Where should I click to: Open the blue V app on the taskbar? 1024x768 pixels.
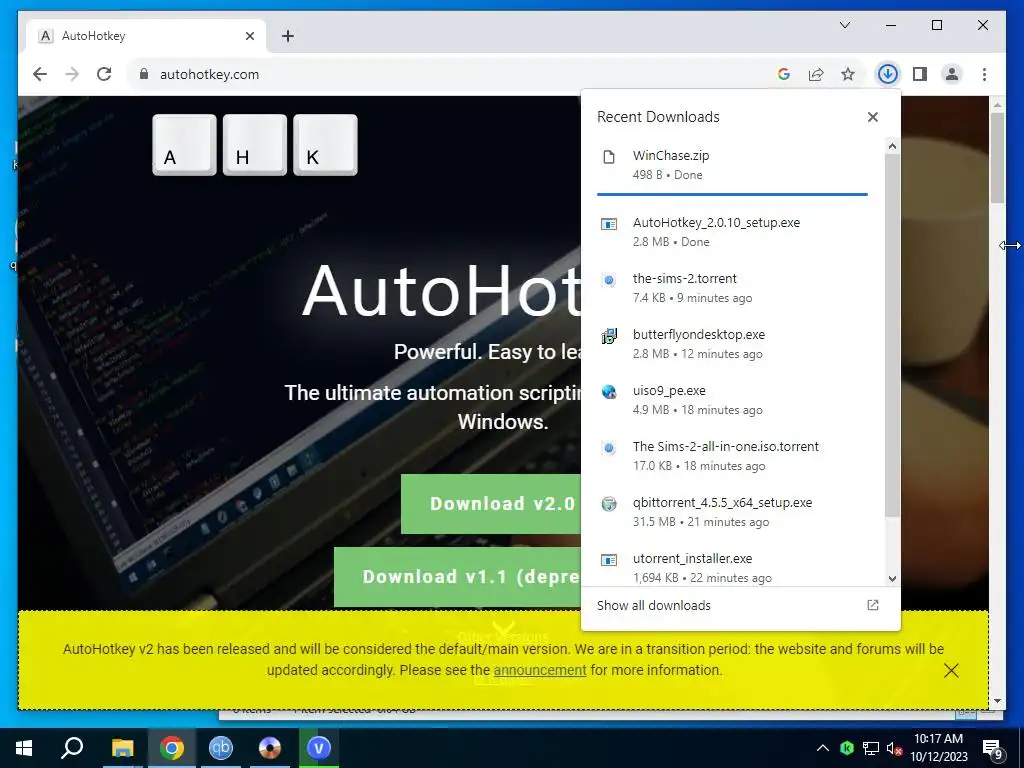click(x=319, y=748)
